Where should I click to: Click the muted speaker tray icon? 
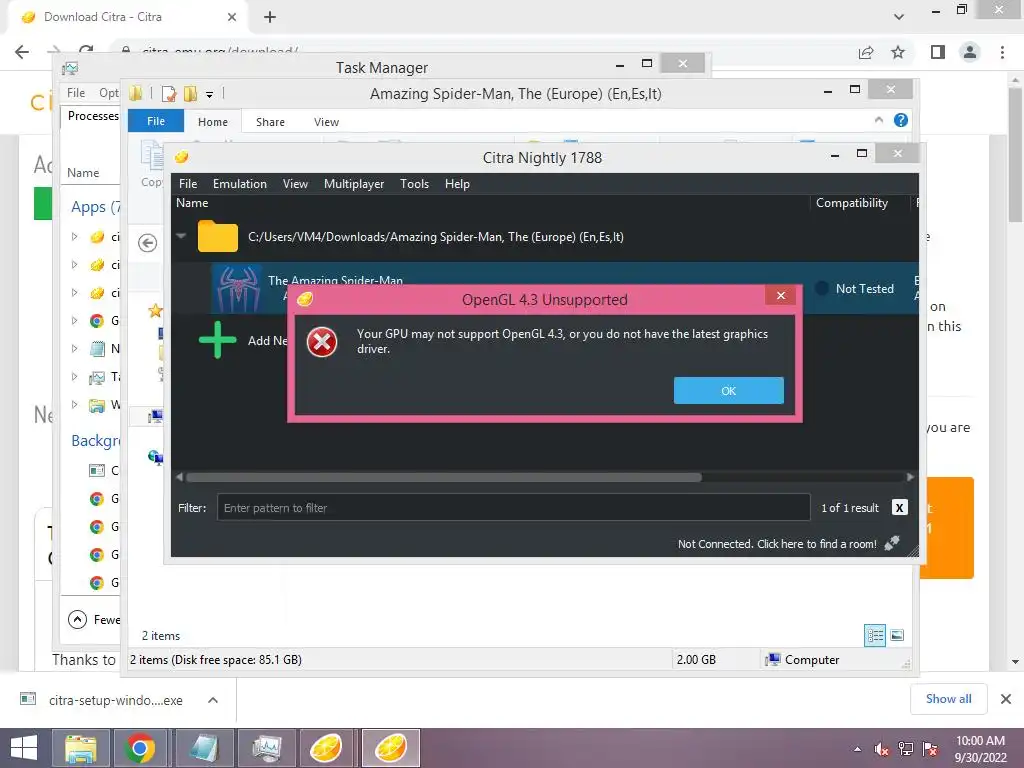tap(881, 748)
